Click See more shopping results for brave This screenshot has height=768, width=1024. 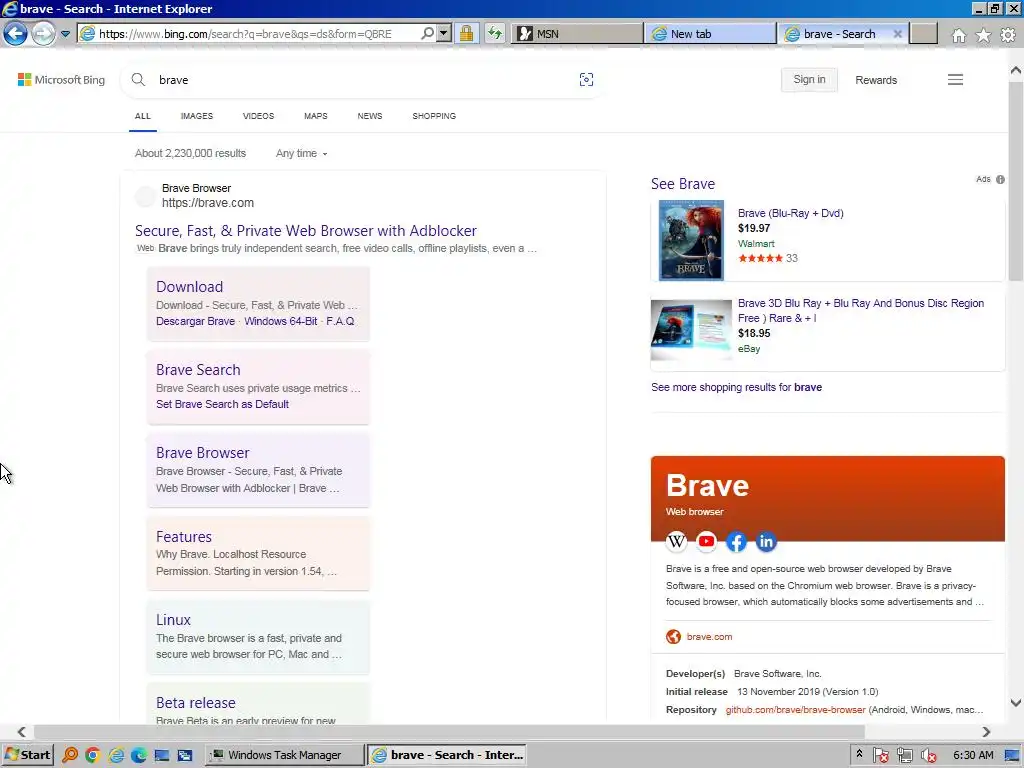[736, 387]
